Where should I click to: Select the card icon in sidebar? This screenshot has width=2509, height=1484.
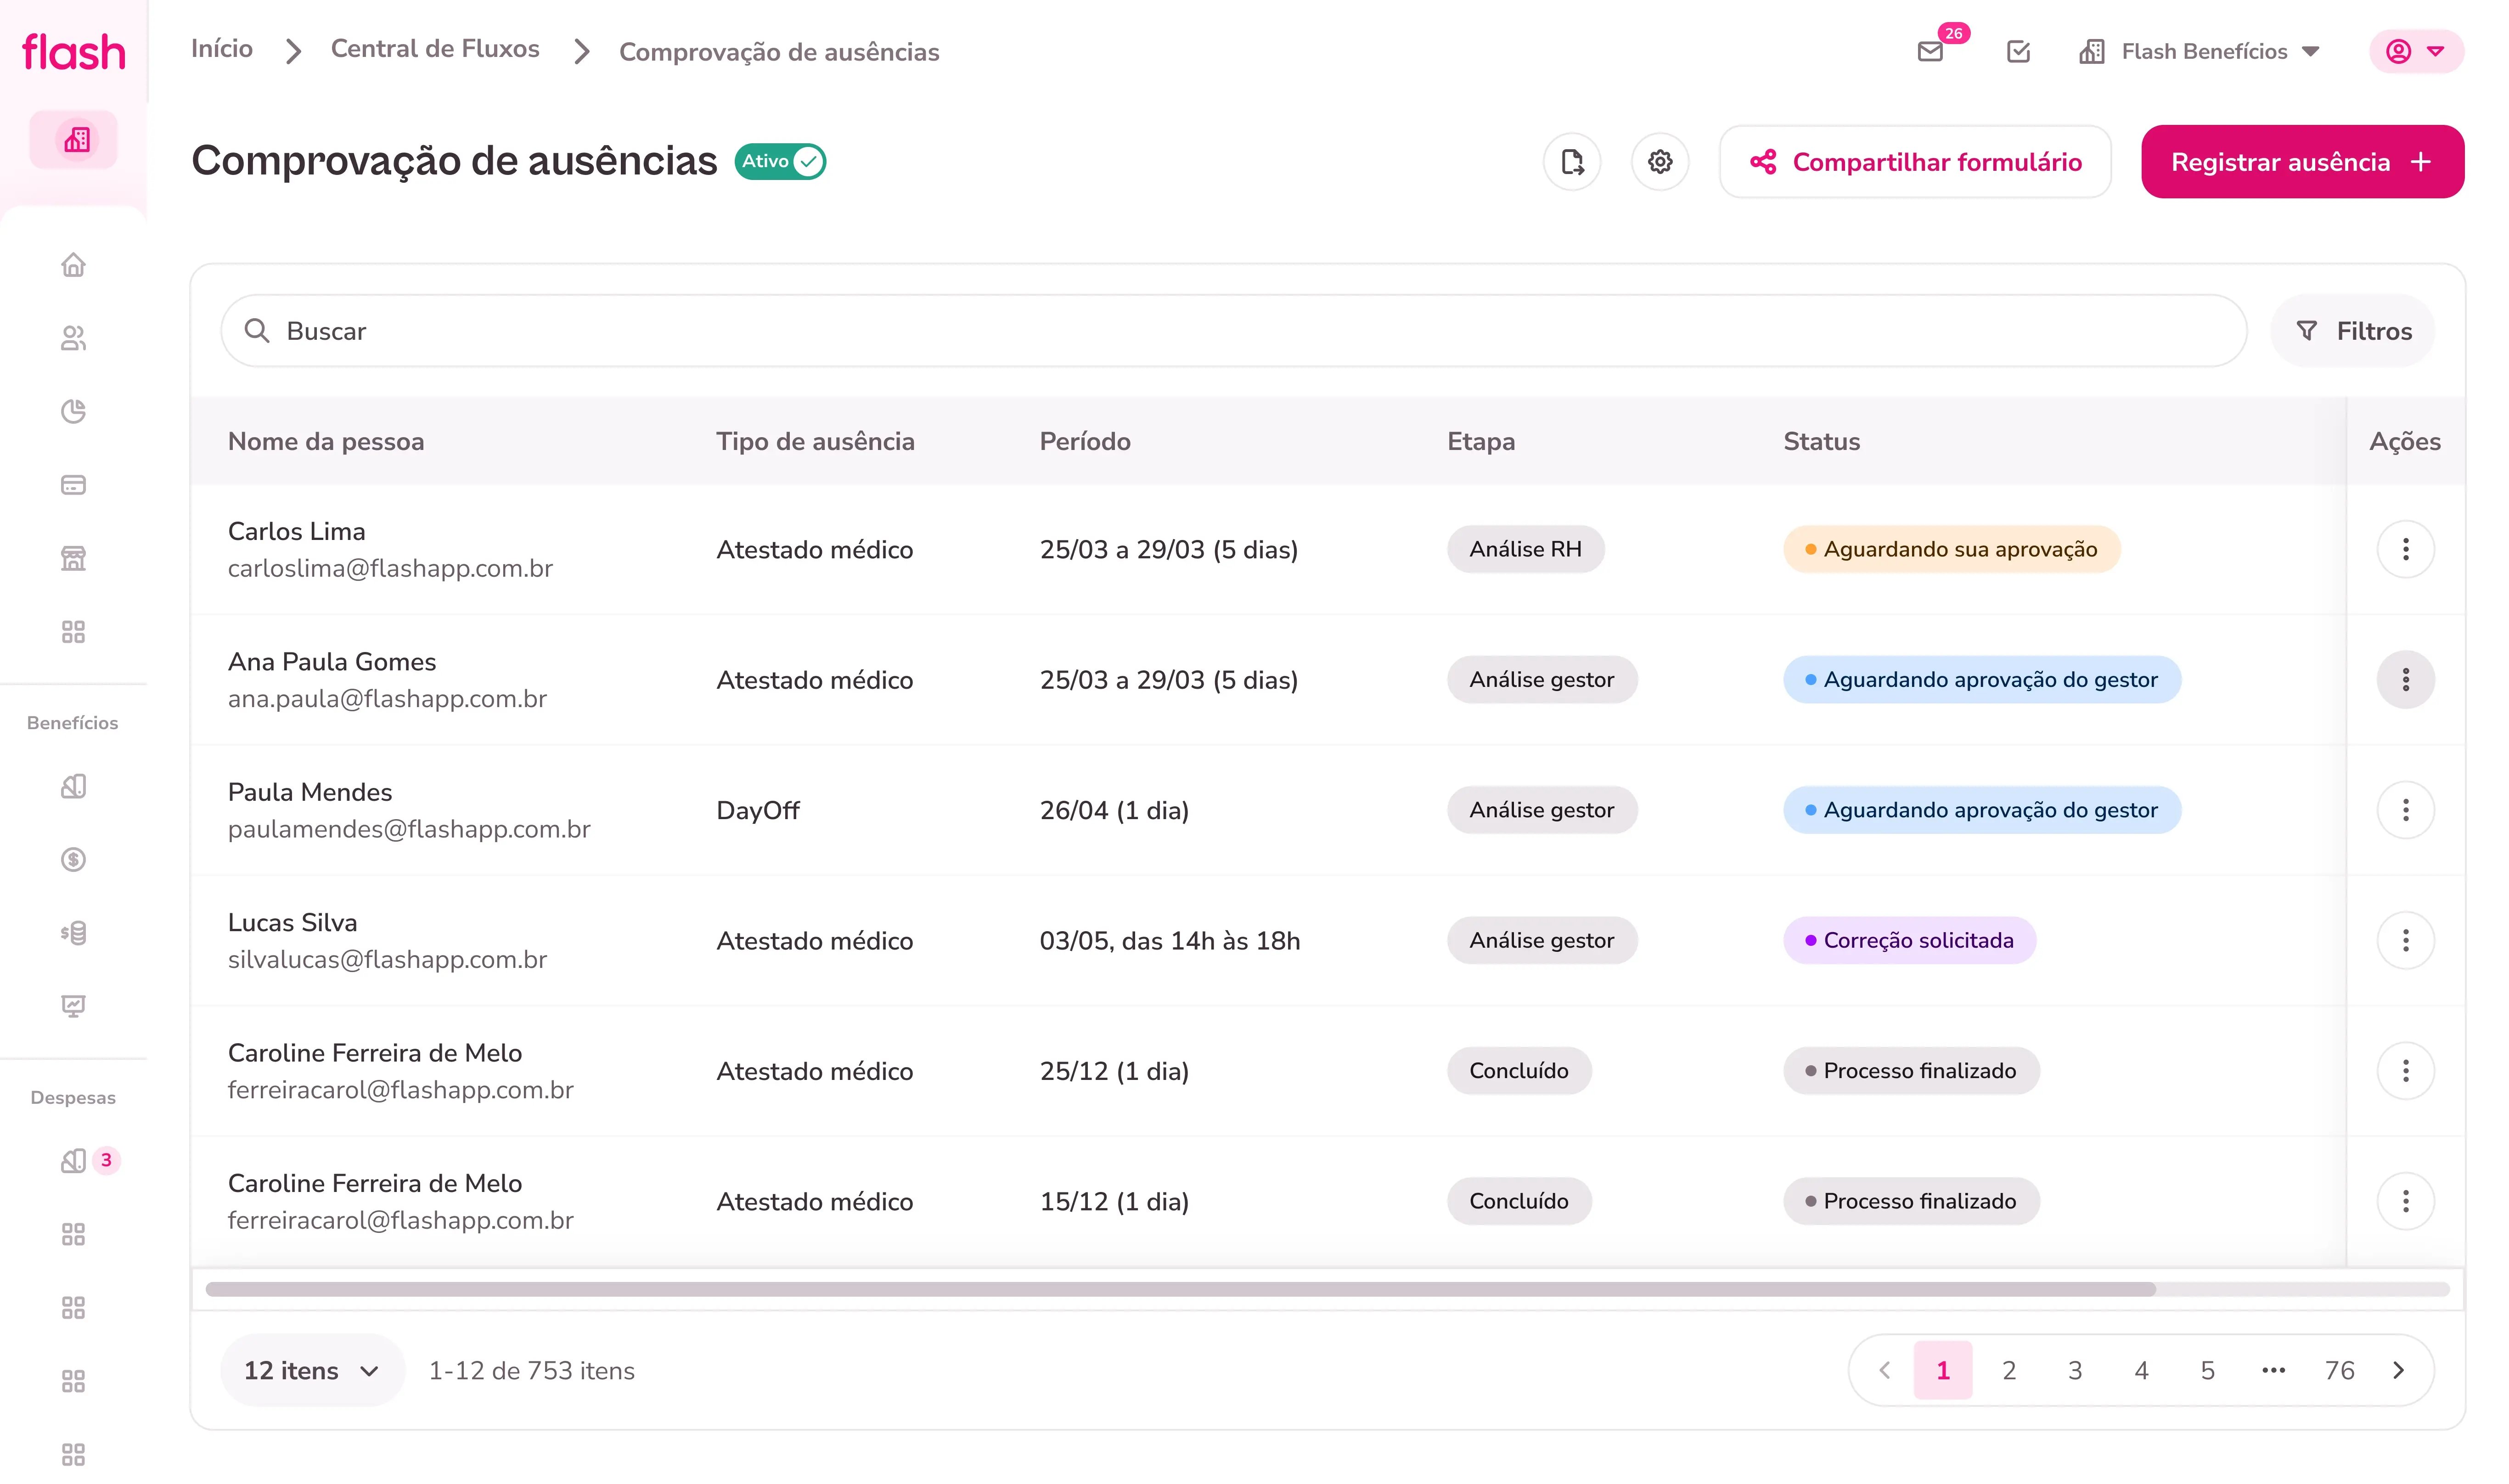(x=73, y=485)
